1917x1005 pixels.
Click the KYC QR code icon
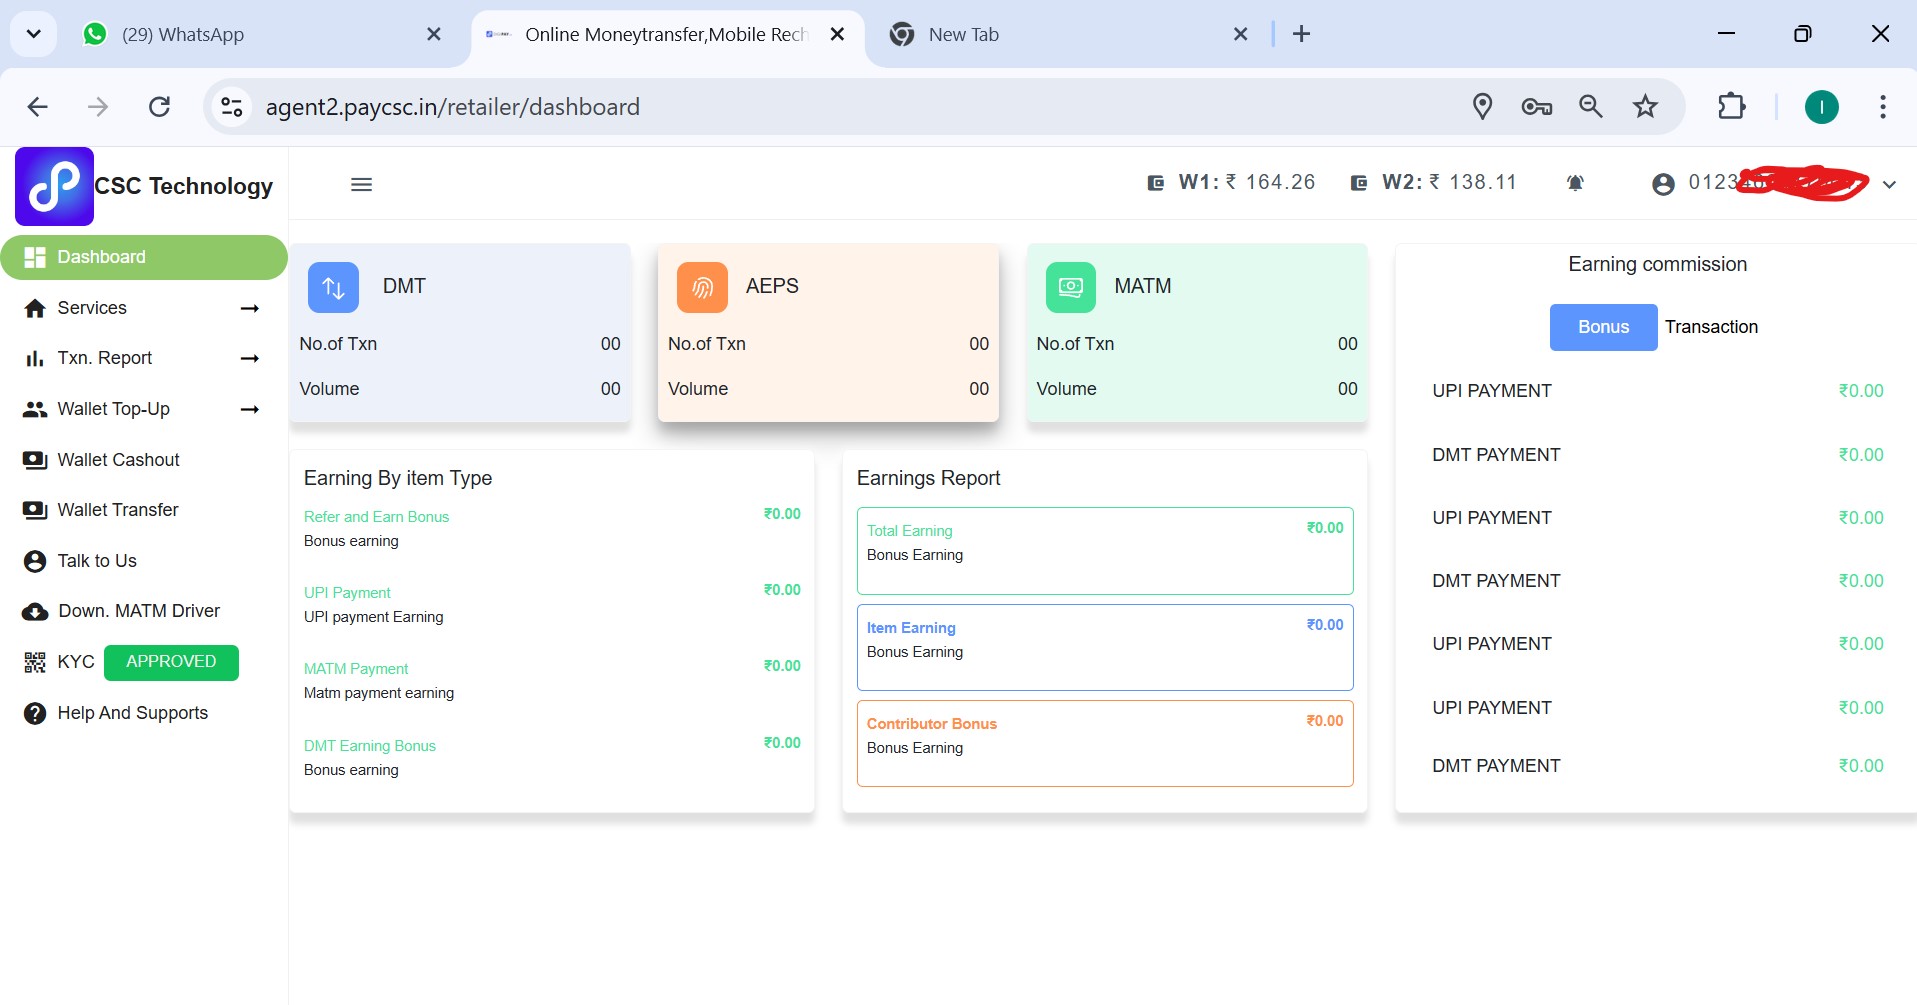(x=35, y=662)
